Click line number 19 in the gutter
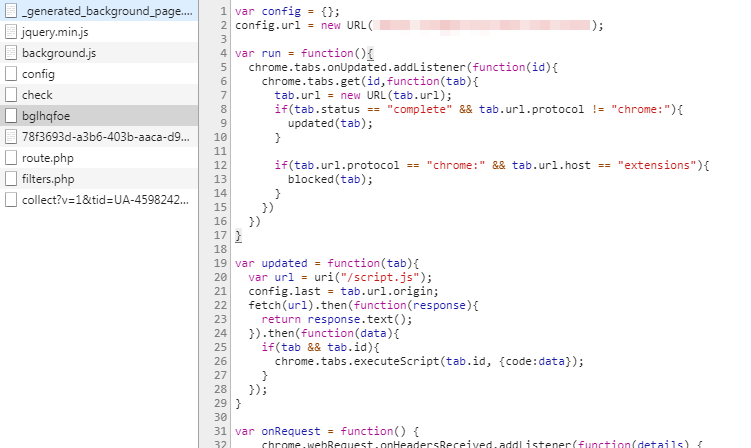This screenshot has width=751, height=448. coord(221,263)
